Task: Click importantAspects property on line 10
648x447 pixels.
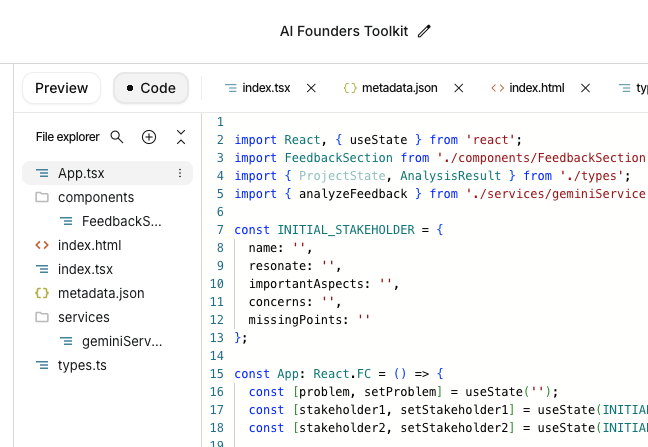Action: click(306, 284)
